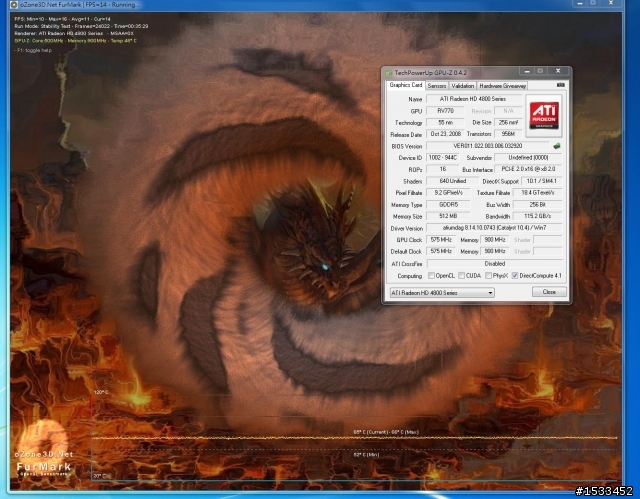Image resolution: width=640 pixels, height=499 pixels.
Task: Enable the PhysX checkbox
Action: point(488,276)
